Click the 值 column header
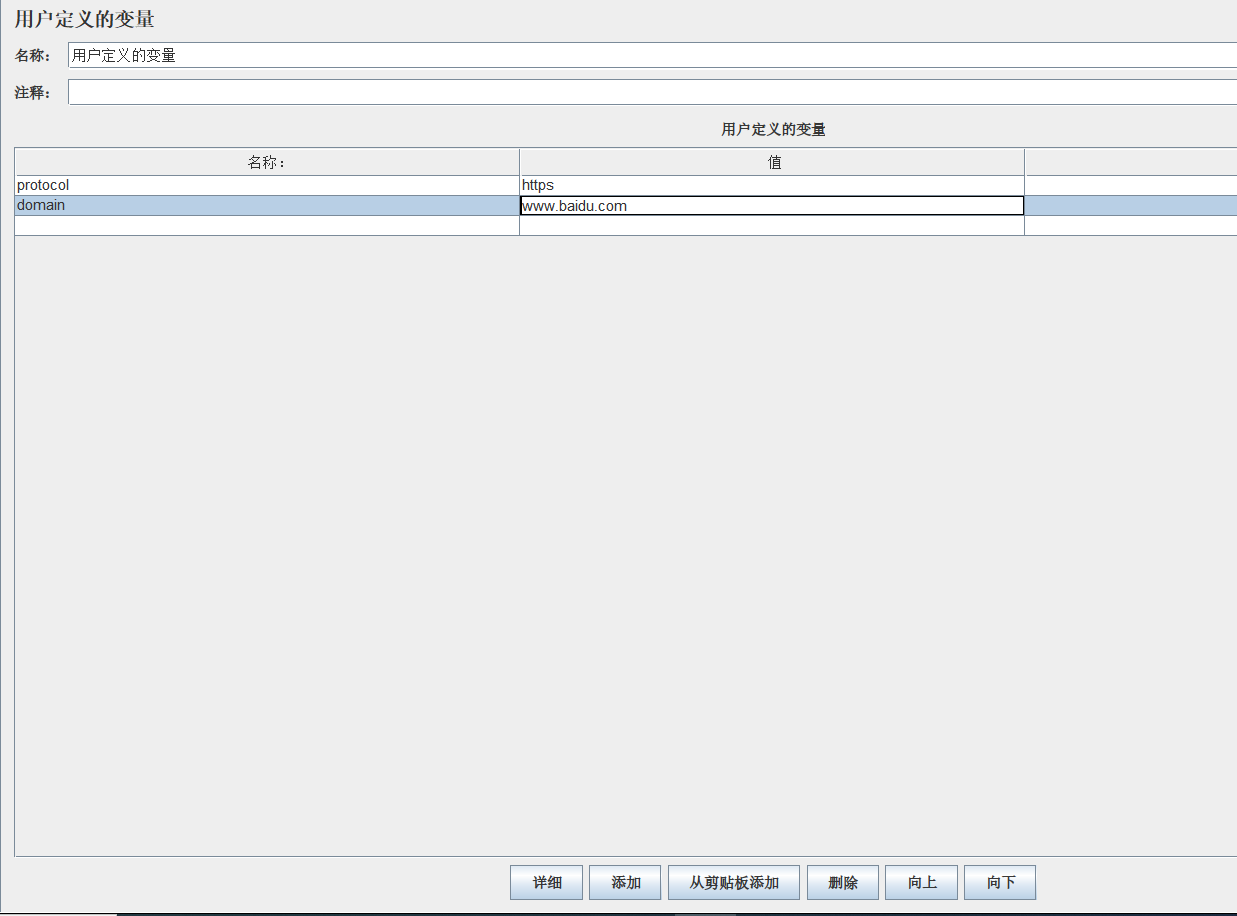This screenshot has height=916, width=1237. pyautogui.click(x=772, y=162)
